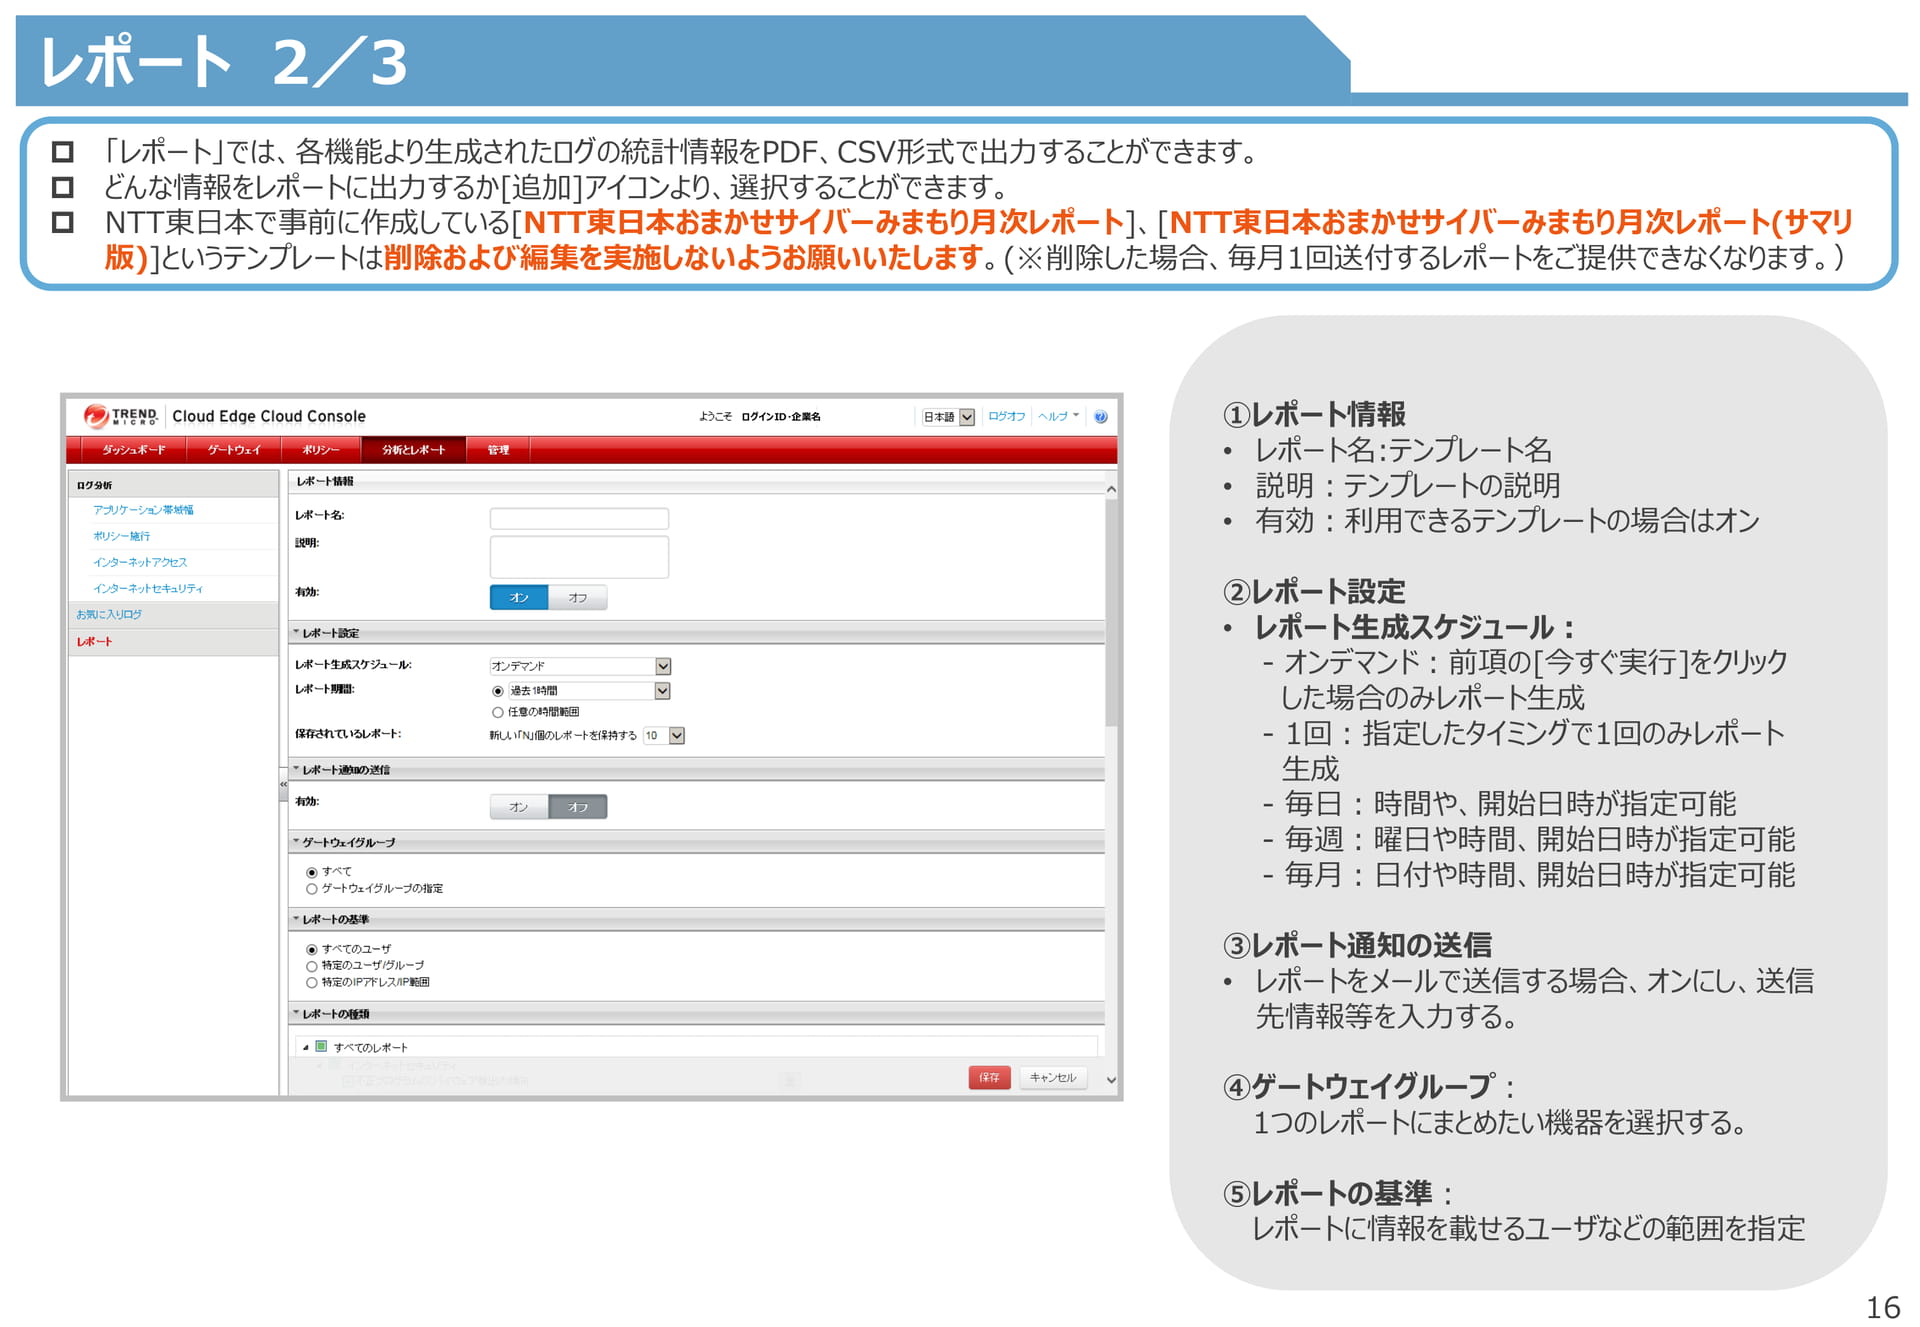The image size is (1920, 1327).
Task: Collapse the ゲートウェイグループ section
Action: click(x=296, y=842)
